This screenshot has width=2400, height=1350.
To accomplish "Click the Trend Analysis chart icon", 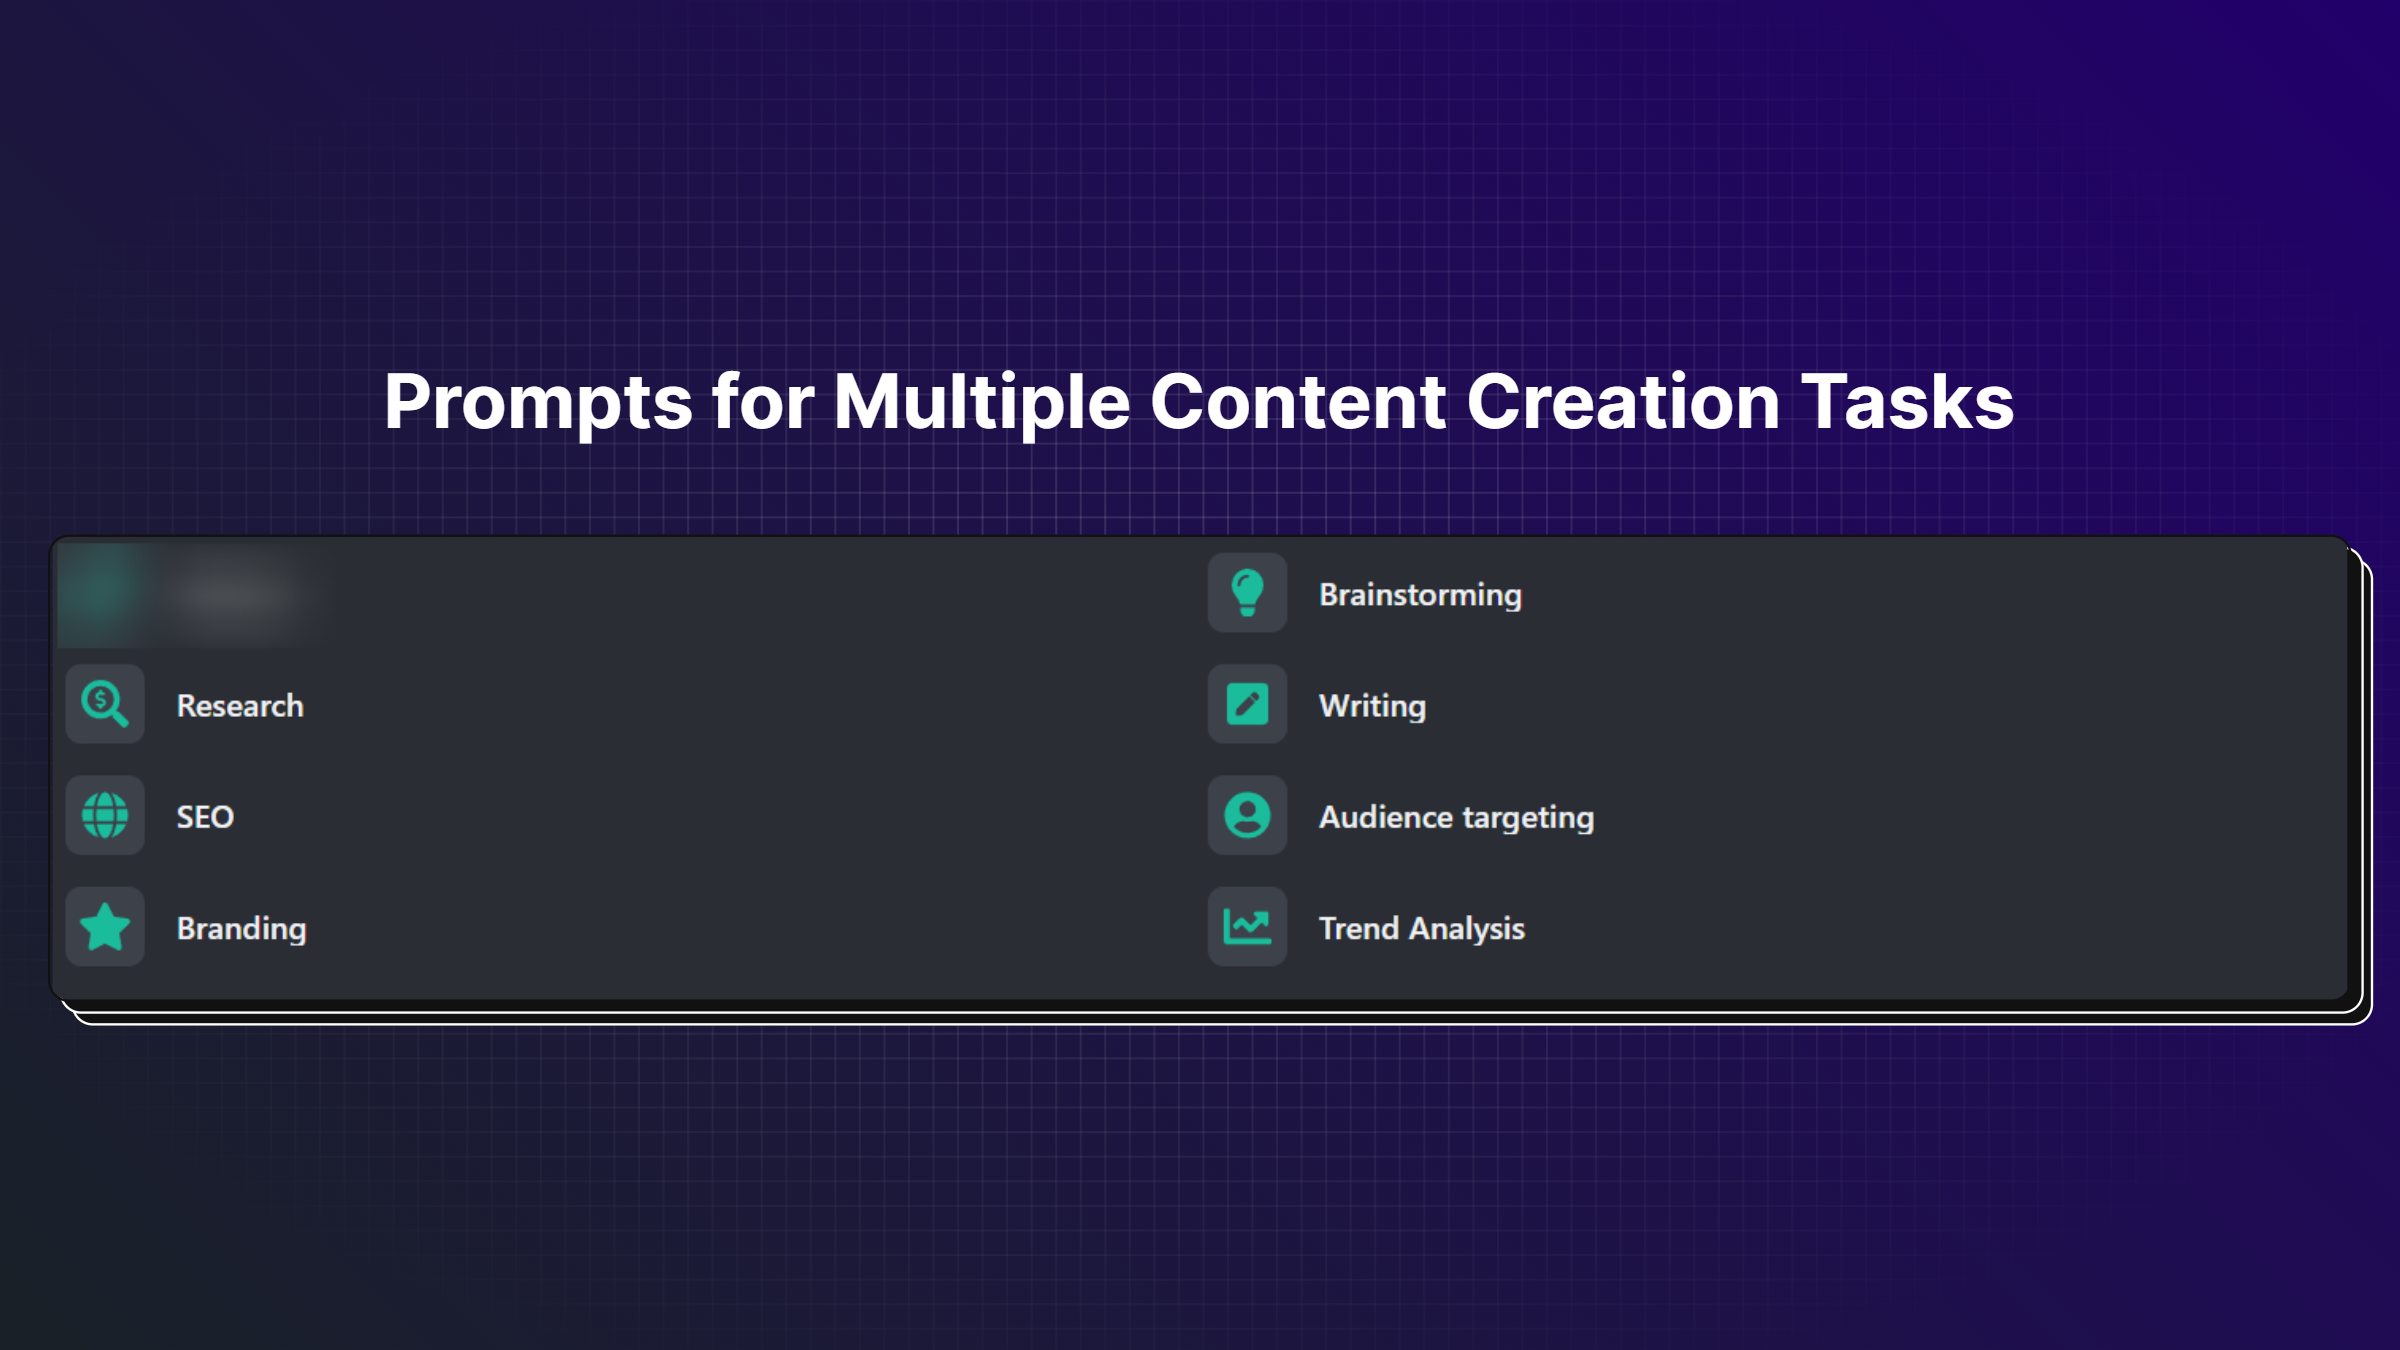I will tap(1247, 926).
